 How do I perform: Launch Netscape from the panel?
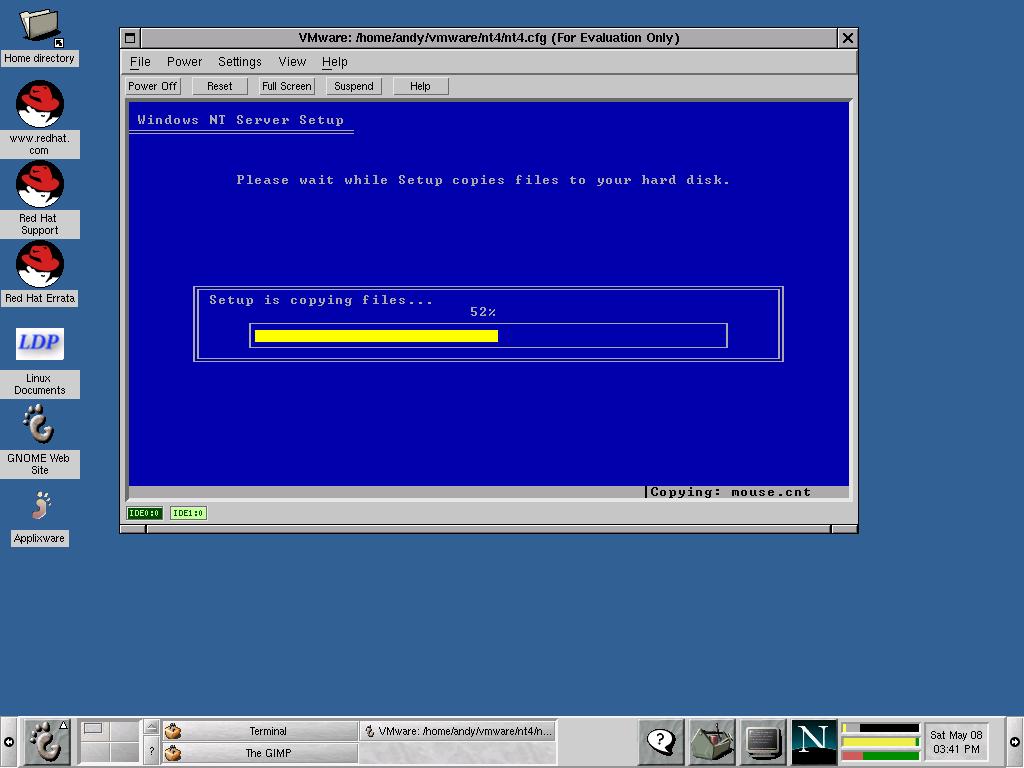(x=813, y=741)
